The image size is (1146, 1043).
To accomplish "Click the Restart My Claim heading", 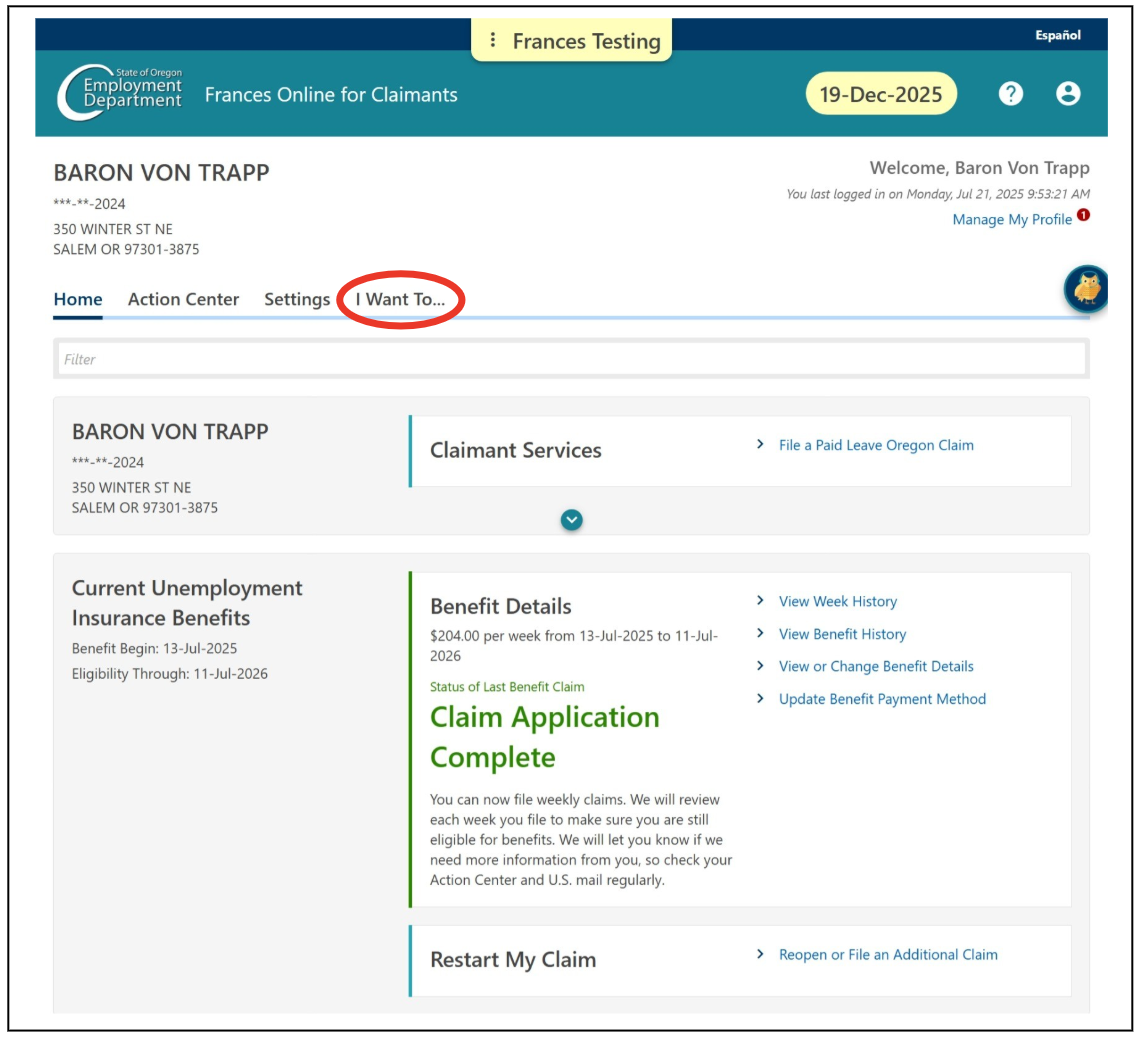I will [513, 960].
